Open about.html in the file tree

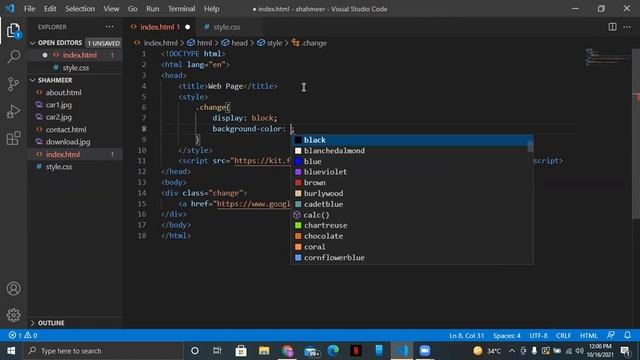[x=63, y=93]
